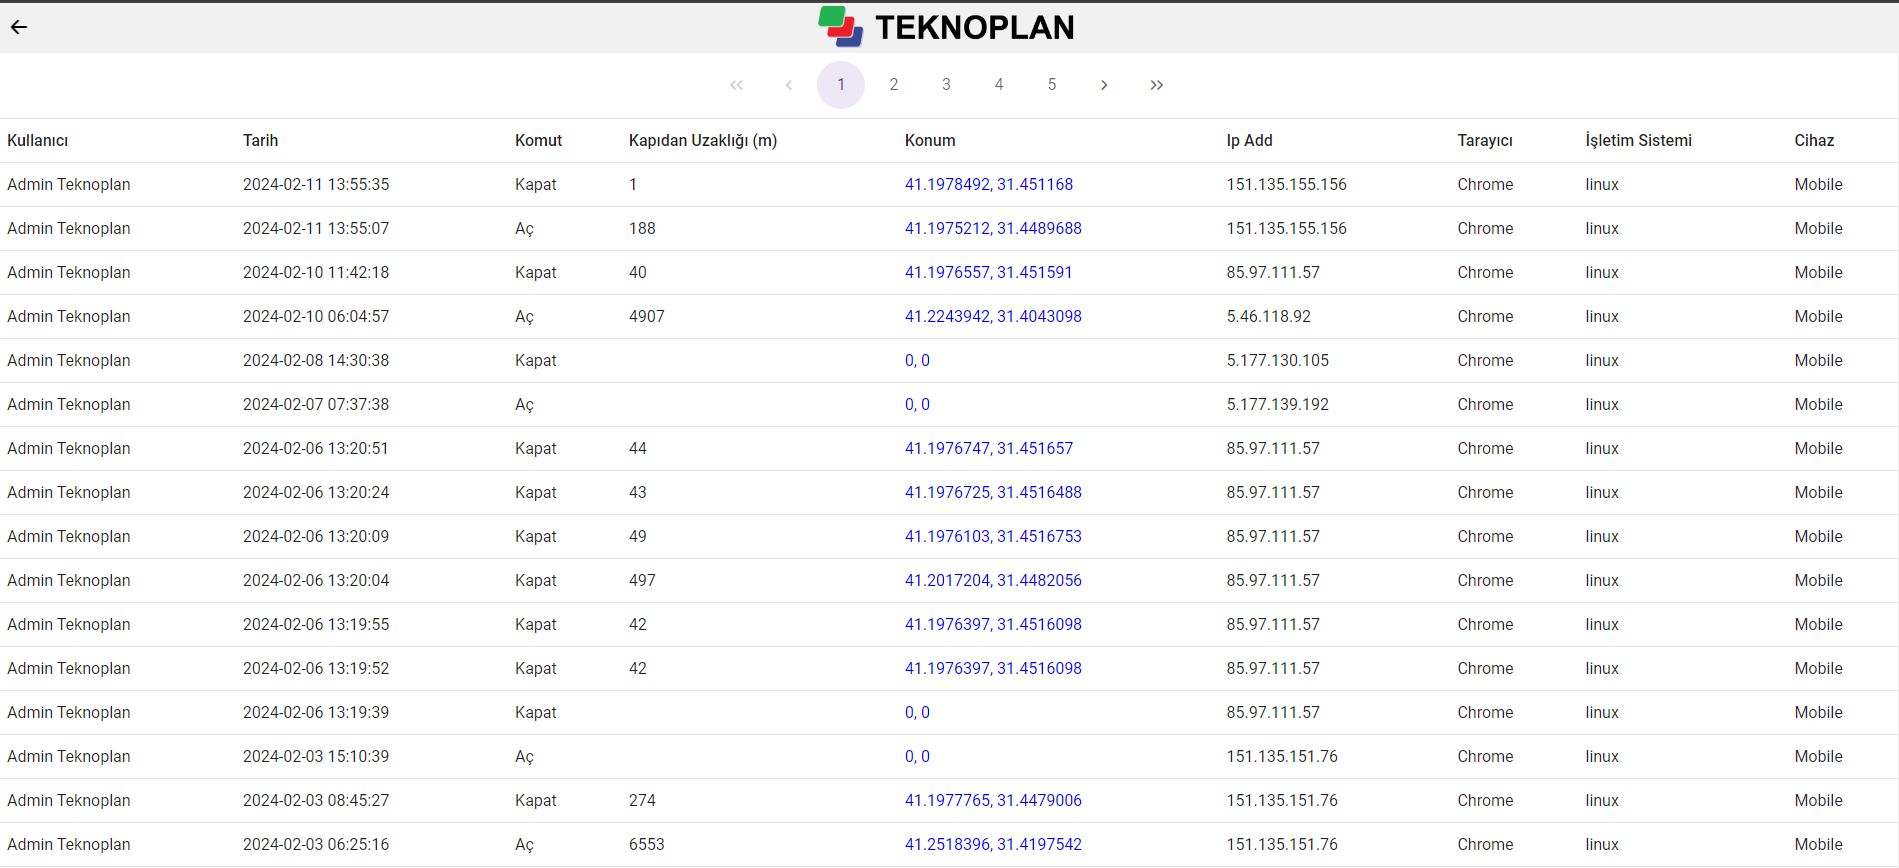Click the Tarih column header
This screenshot has height=868, width=1899.
click(x=260, y=141)
